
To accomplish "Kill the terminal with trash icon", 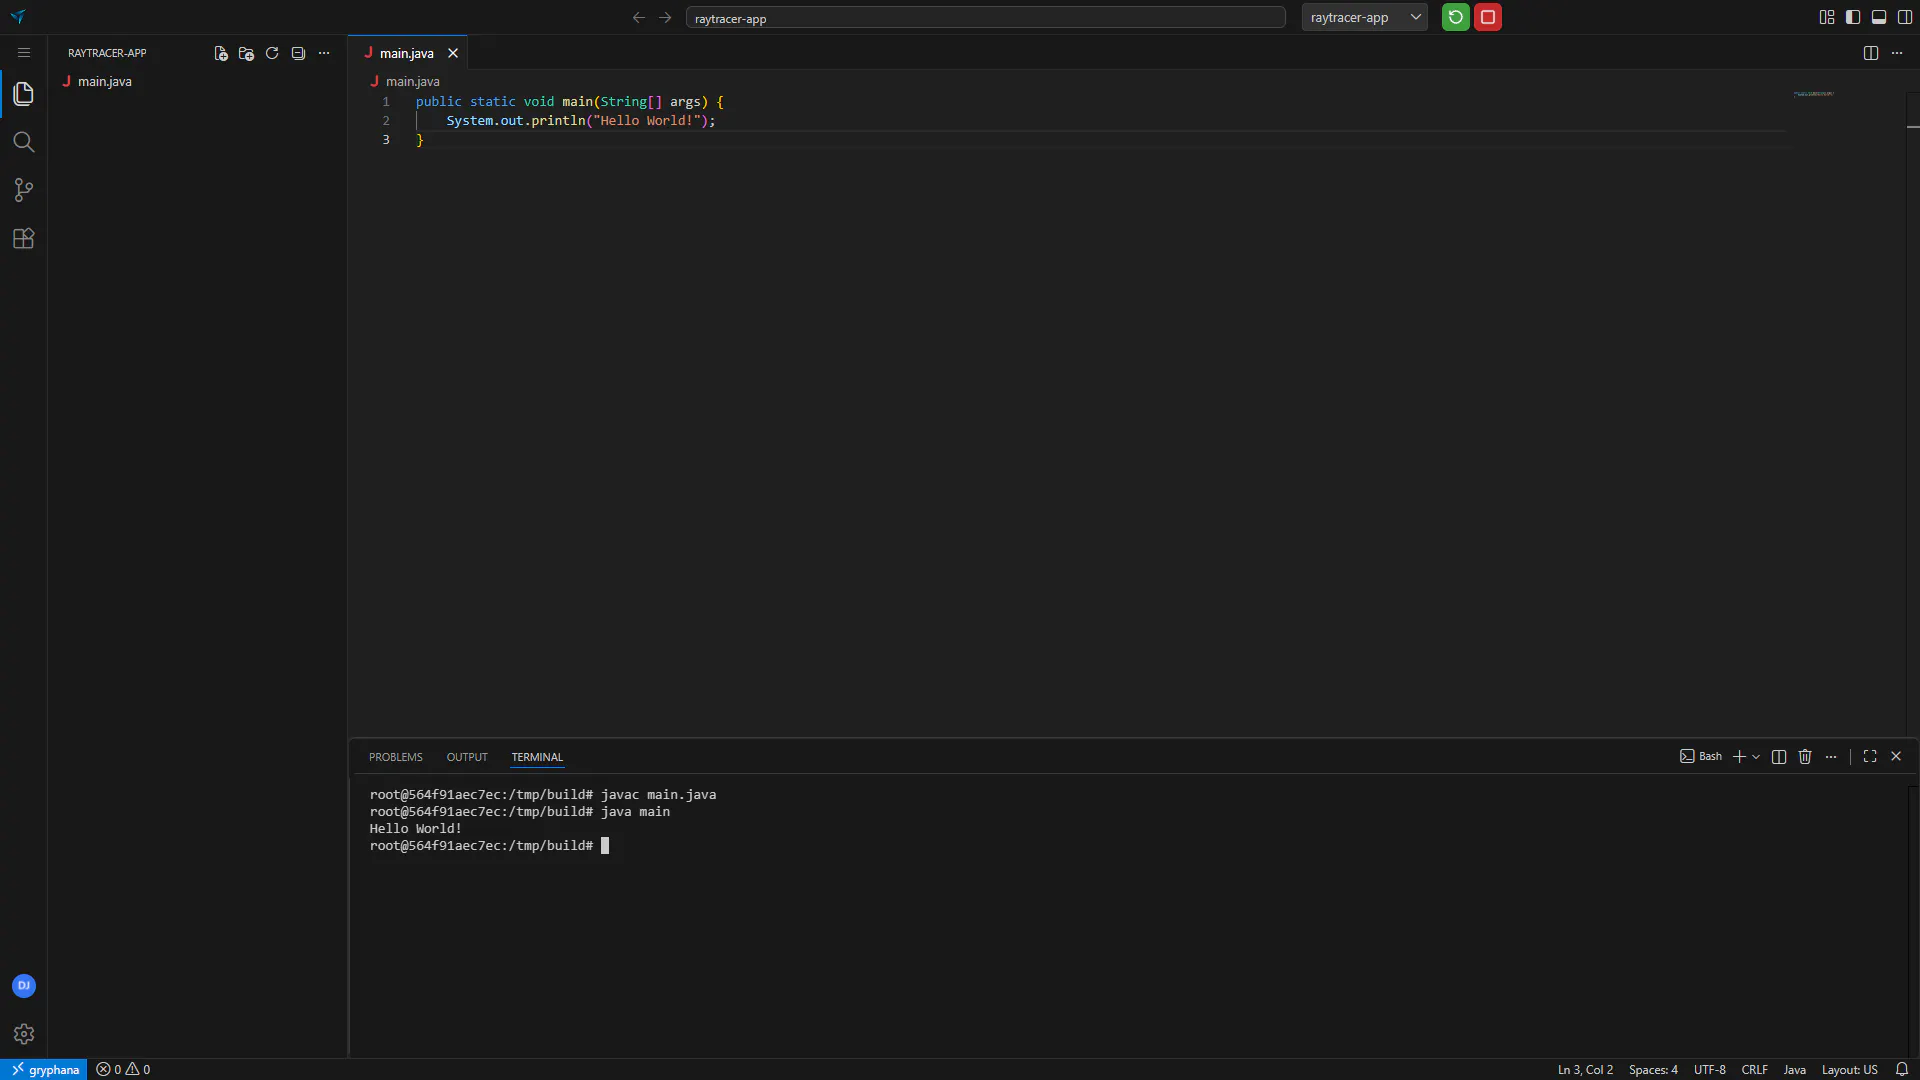I will (1805, 757).
